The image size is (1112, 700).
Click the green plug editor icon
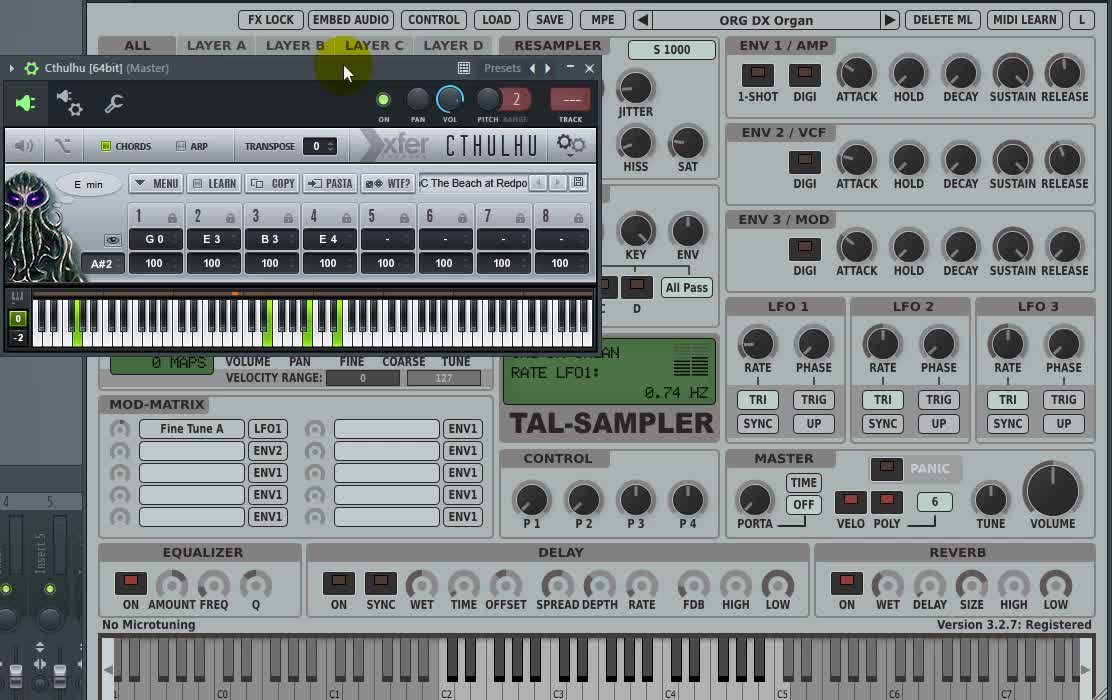point(26,104)
